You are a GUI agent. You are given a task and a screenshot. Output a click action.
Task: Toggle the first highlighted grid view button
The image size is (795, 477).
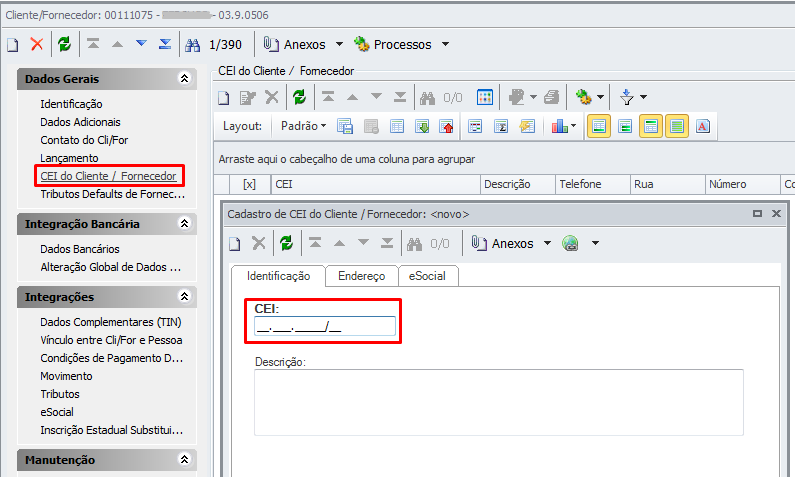coord(599,126)
